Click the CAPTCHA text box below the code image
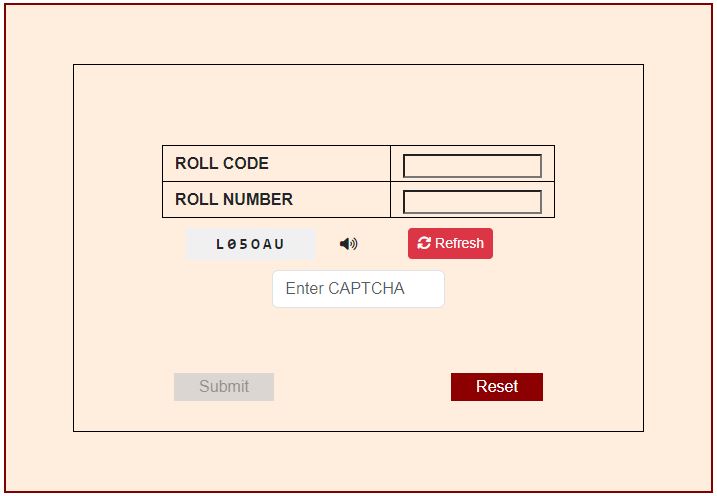Image resolution: width=717 pixels, height=496 pixels. coord(358,289)
